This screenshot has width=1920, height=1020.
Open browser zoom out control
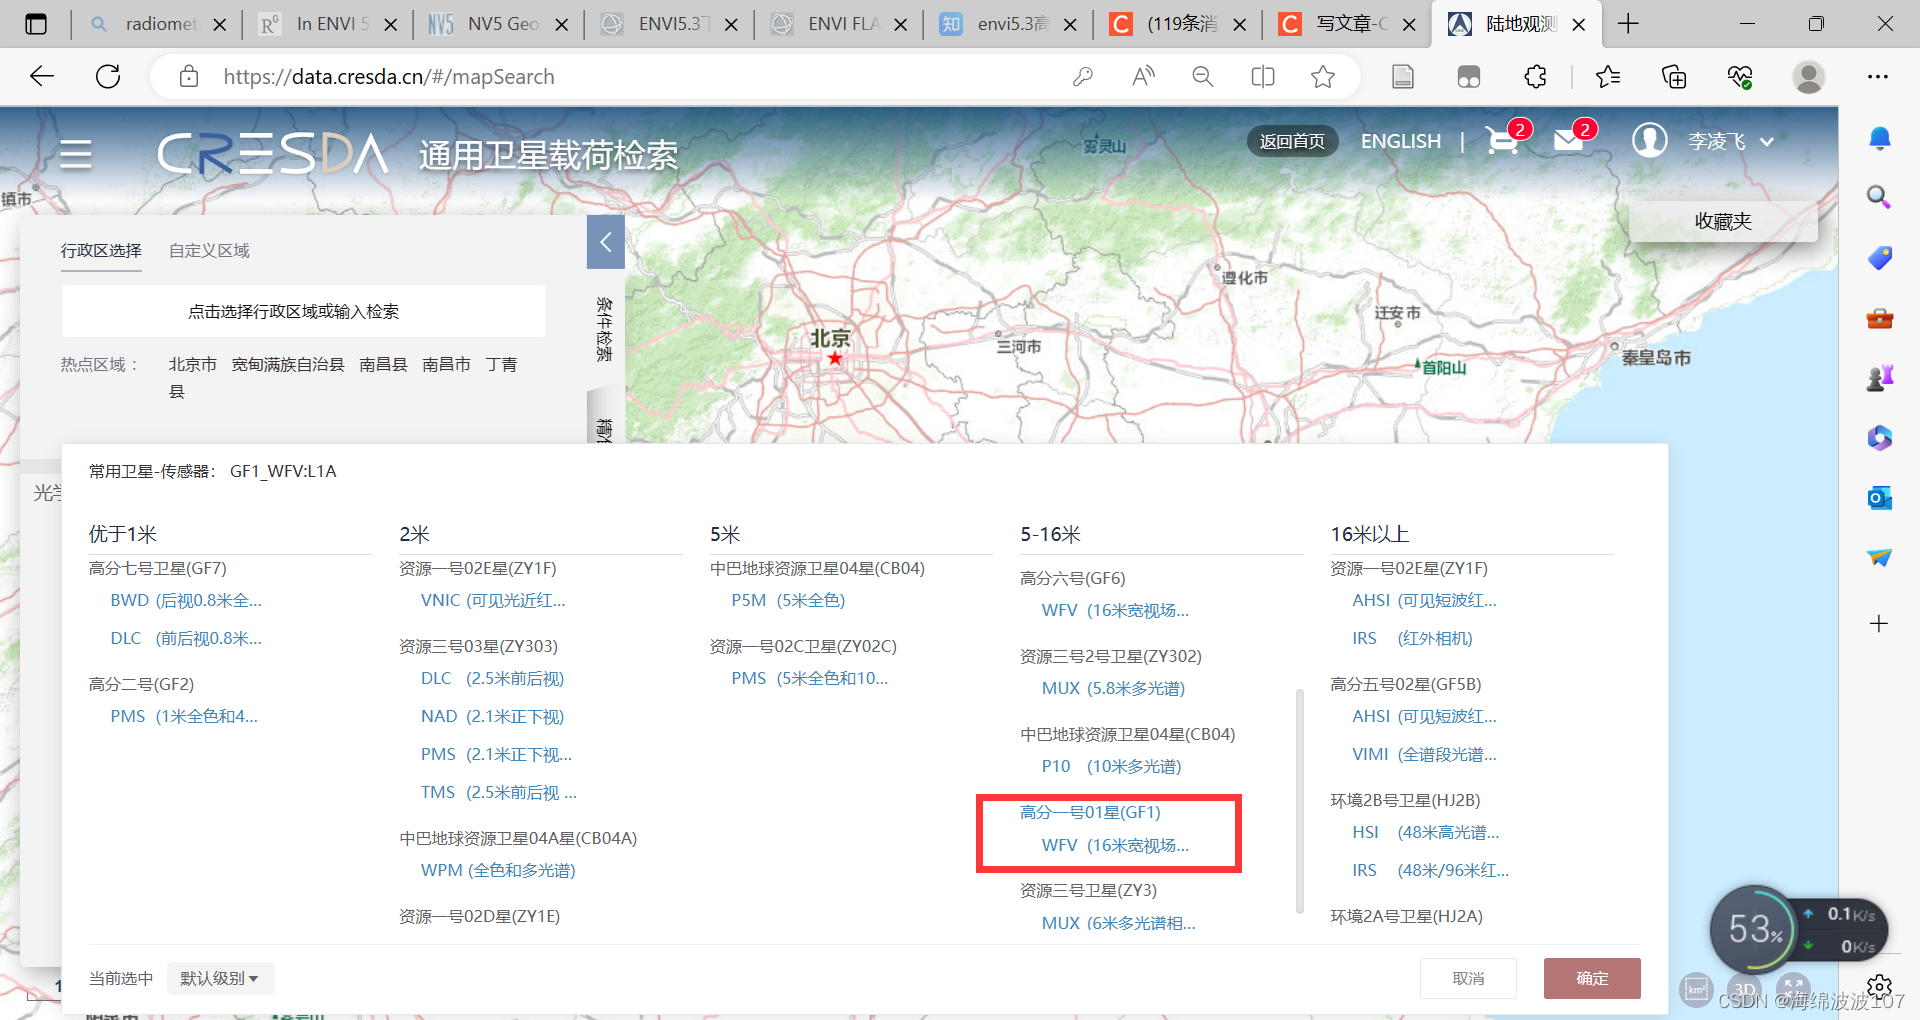pyautogui.click(x=1203, y=76)
